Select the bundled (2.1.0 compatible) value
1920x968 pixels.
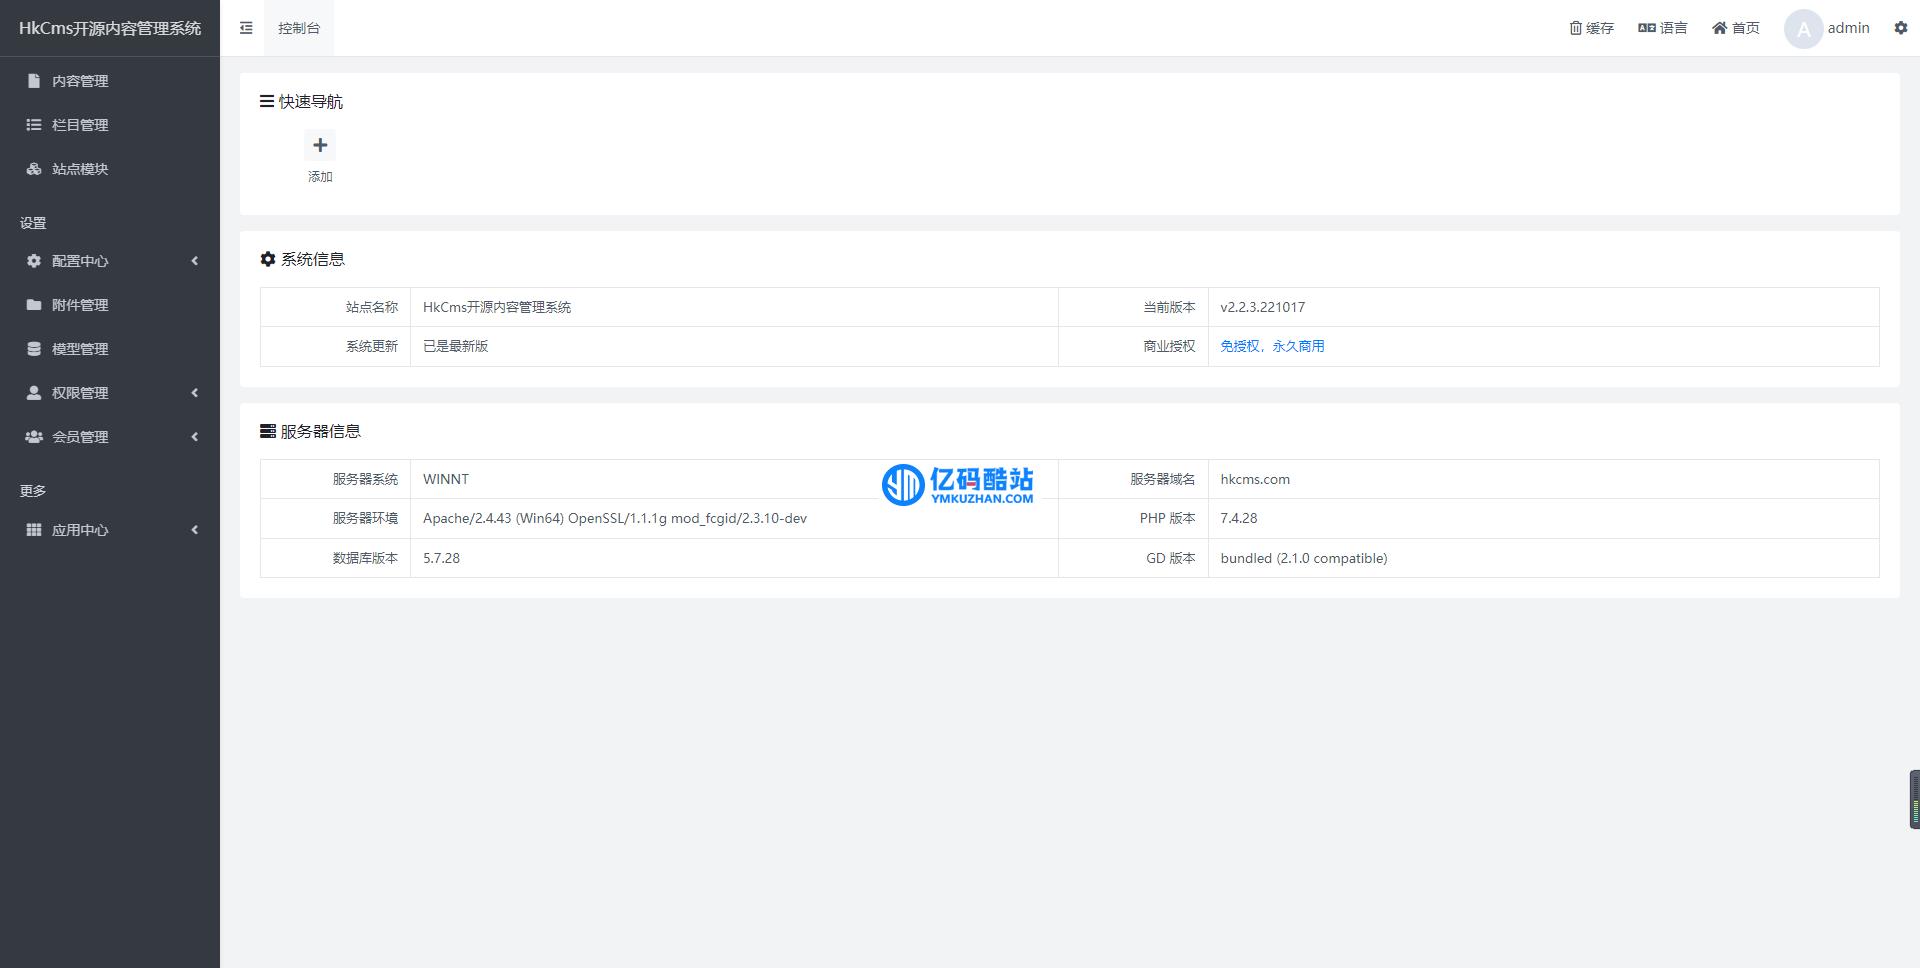(1304, 558)
